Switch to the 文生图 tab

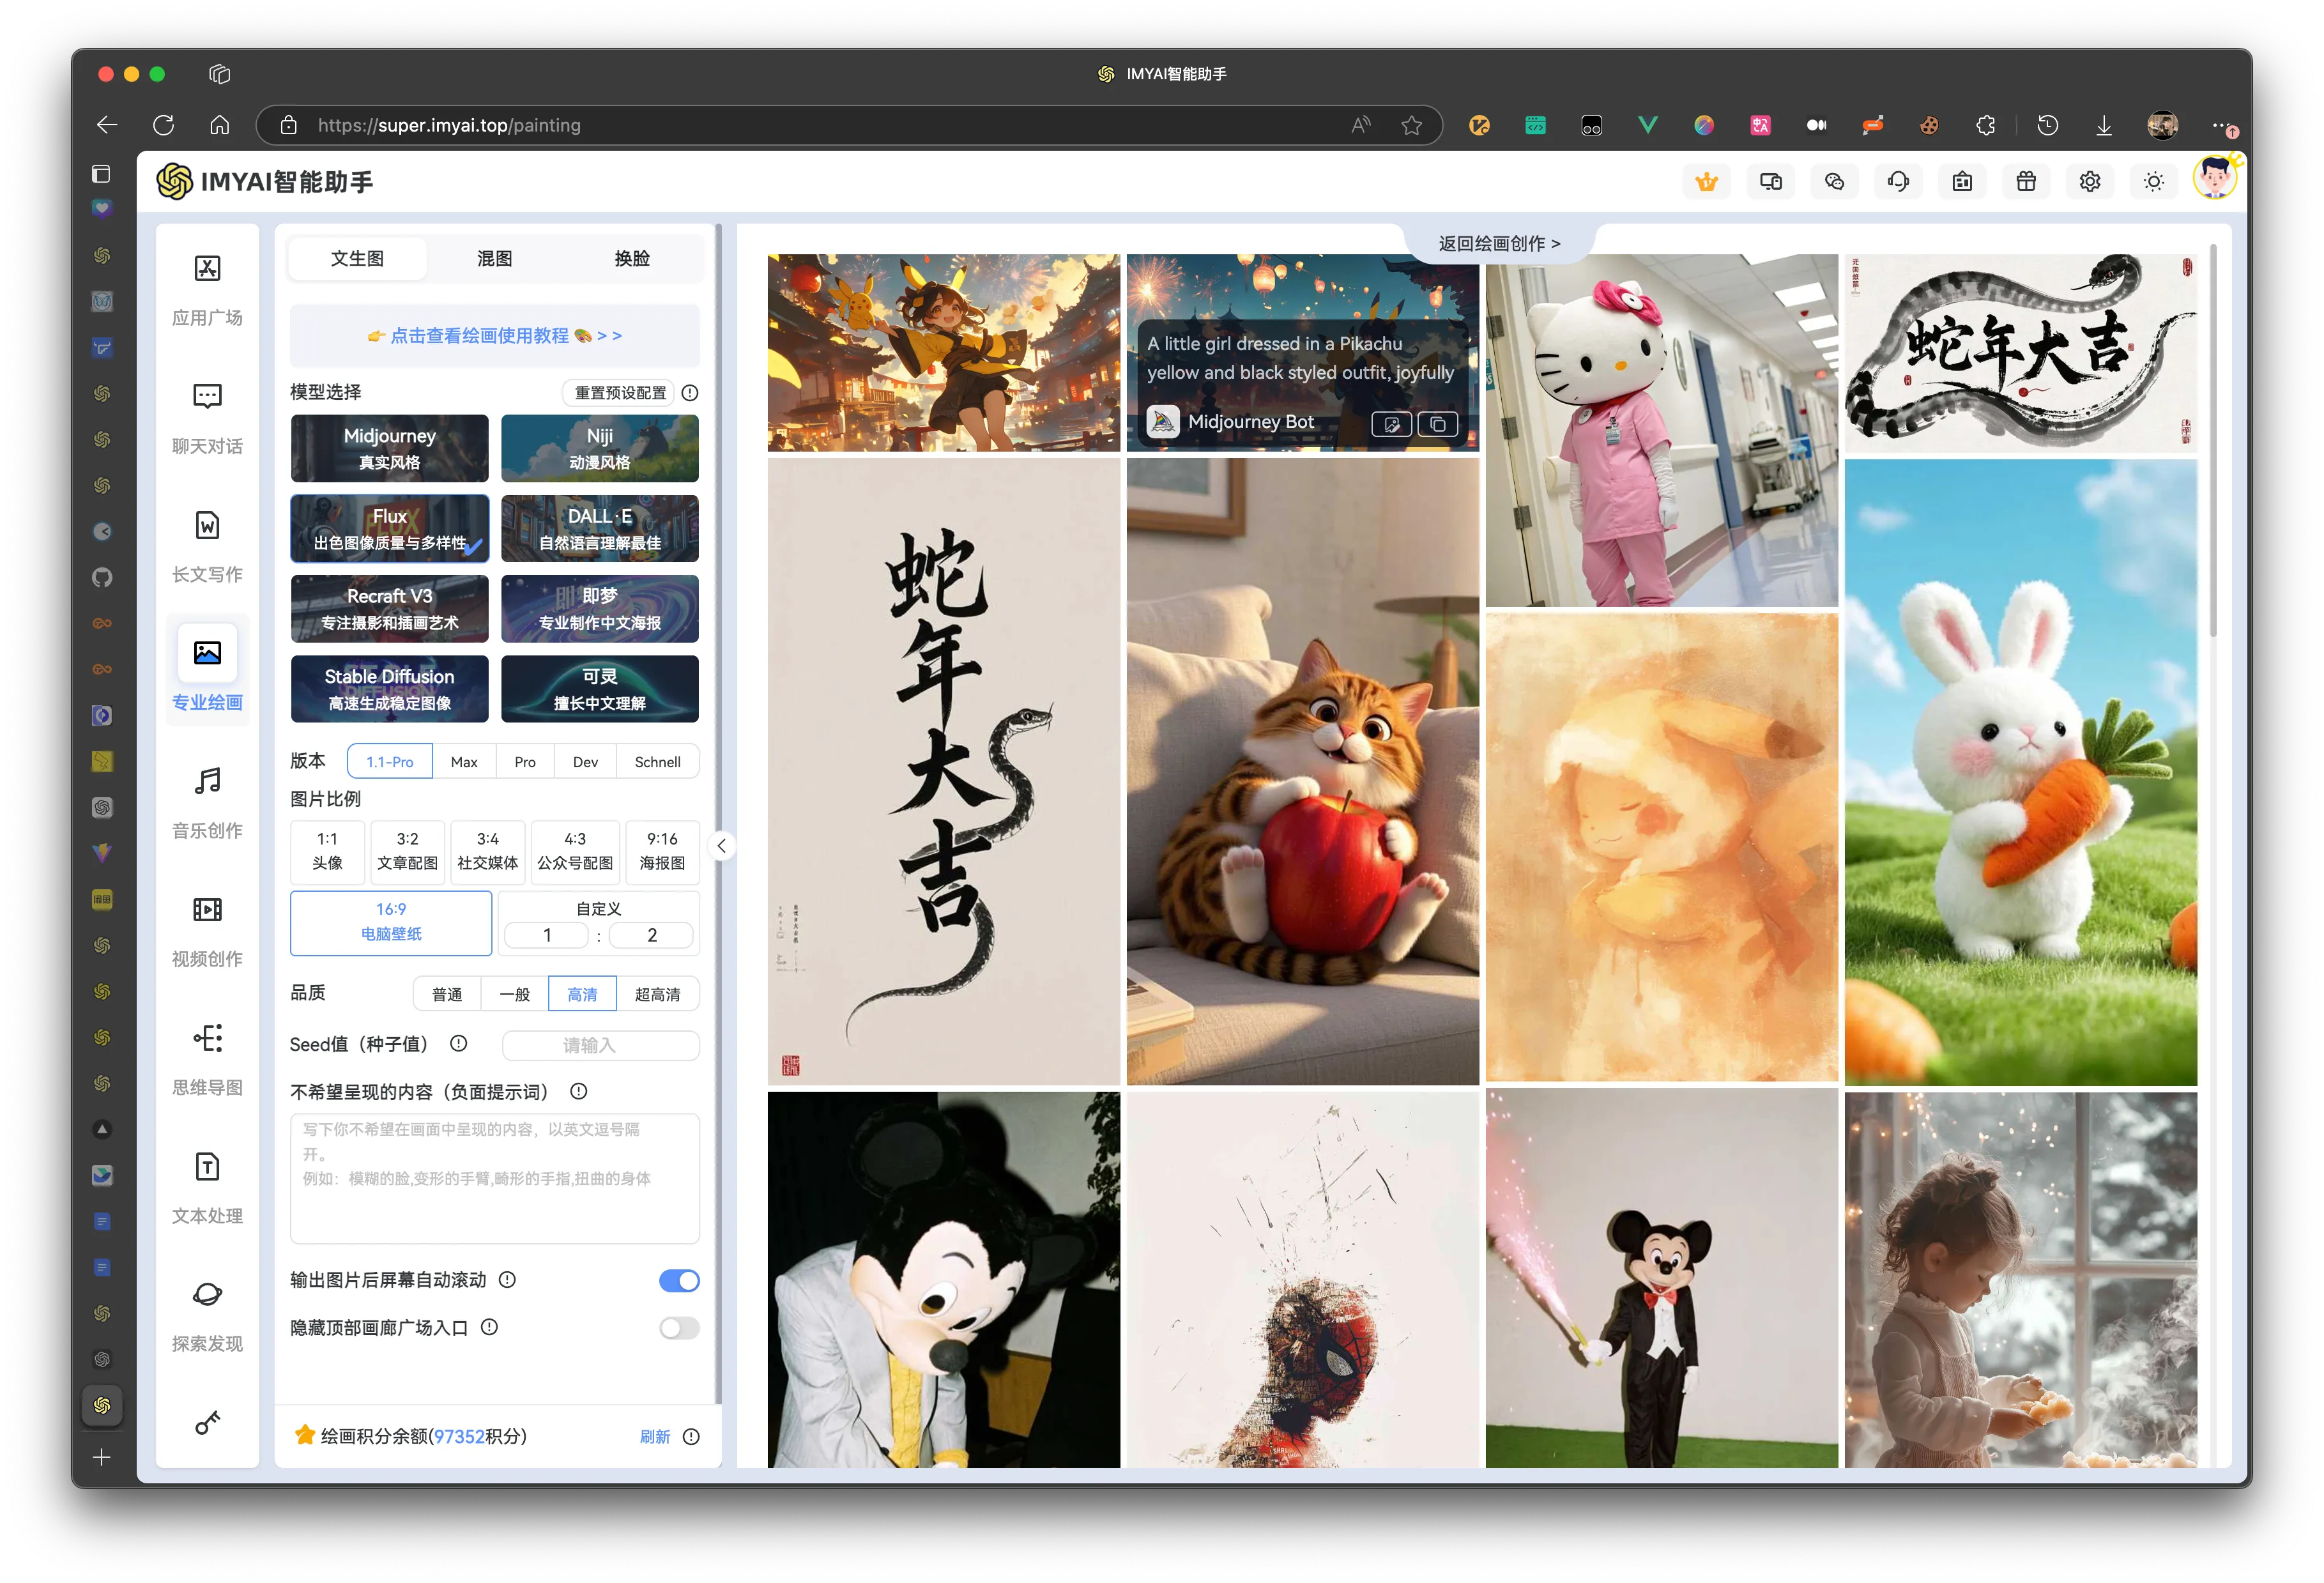point(358,258)
